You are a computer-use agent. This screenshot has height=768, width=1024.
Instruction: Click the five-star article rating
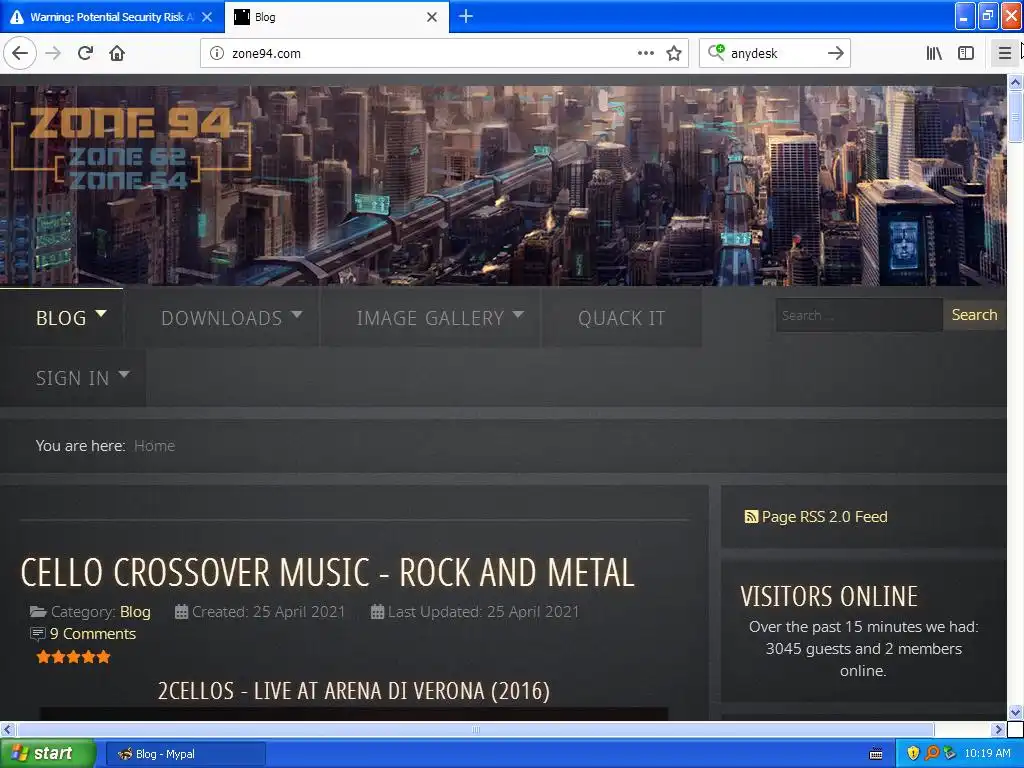pos(74,657)
